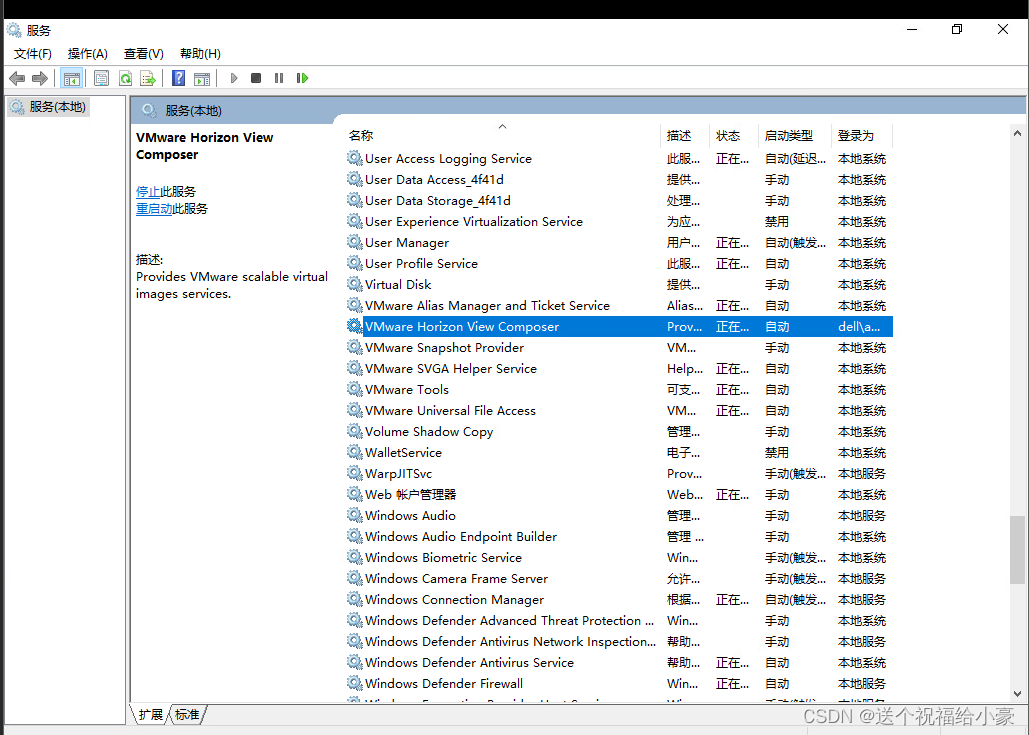This screenshot has height=735, width=1029.
Task: Select Windows Connection Manager row
Action: point(620,599)
